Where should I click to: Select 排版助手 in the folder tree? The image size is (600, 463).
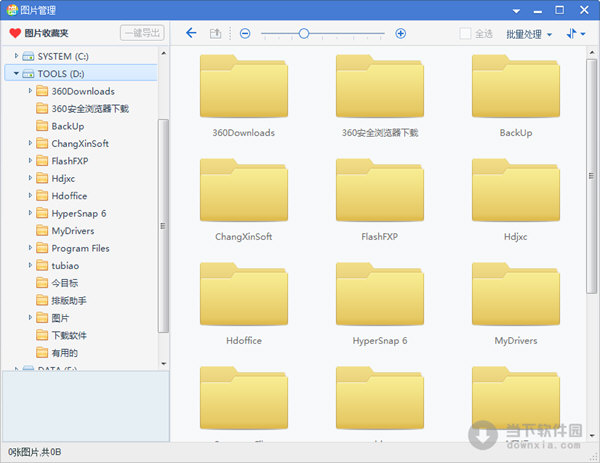tap(69, 300)
